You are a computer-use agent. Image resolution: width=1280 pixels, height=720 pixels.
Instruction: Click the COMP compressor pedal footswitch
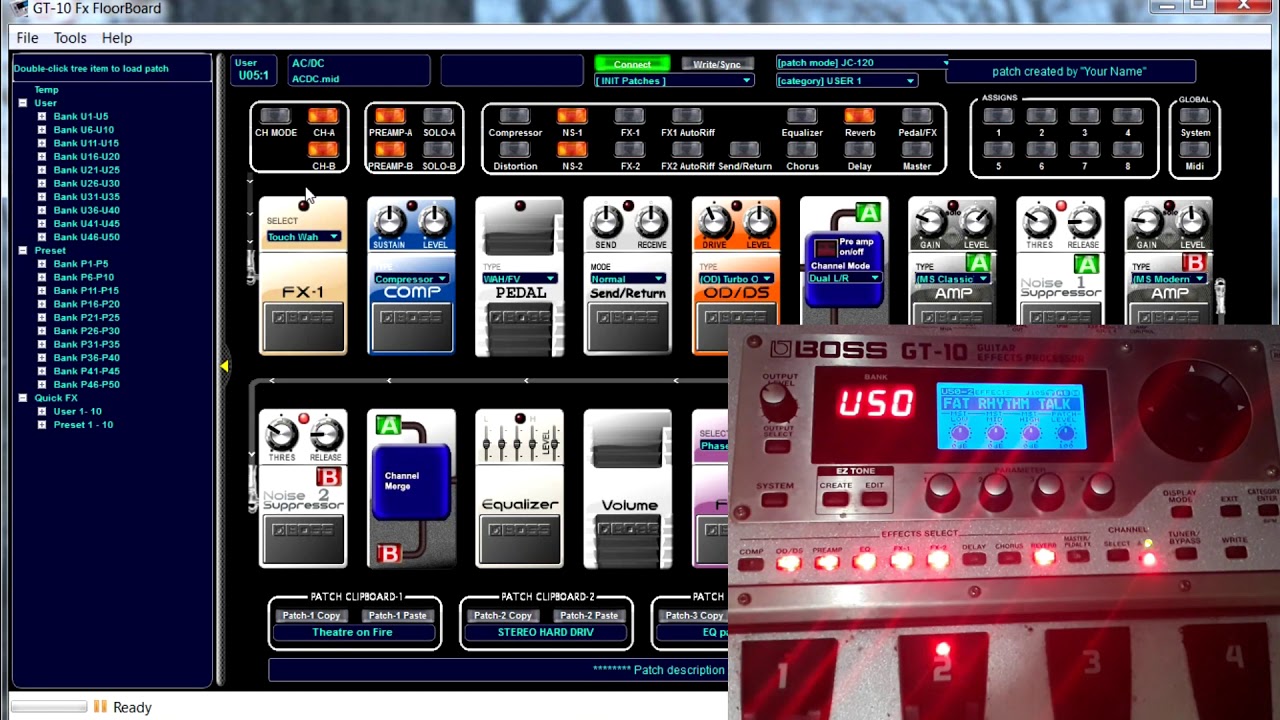(x=411, y=327)
